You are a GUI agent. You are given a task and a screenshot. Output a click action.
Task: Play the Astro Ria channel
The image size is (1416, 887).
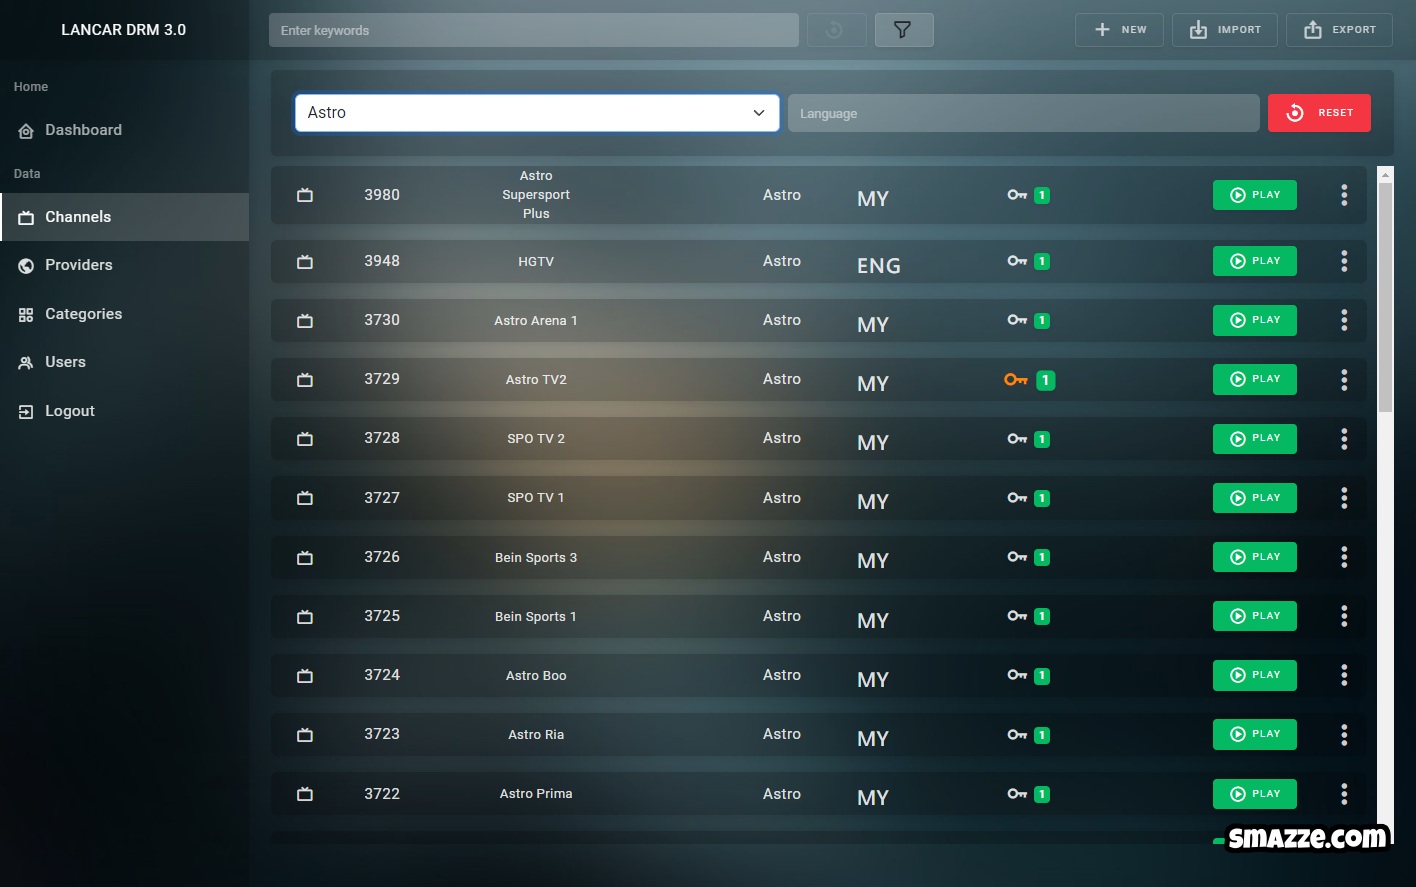(x=1255, y=734)
